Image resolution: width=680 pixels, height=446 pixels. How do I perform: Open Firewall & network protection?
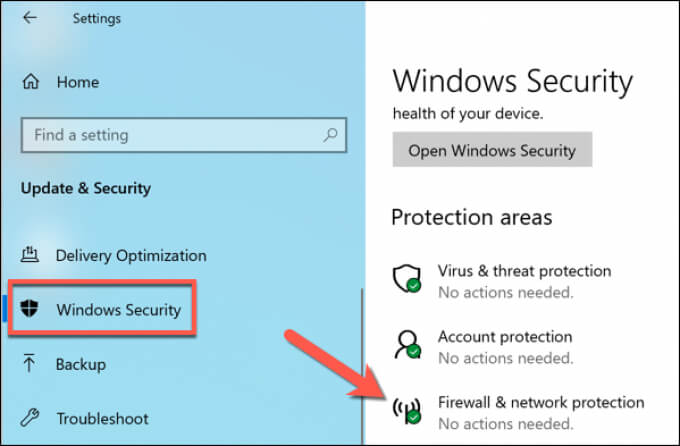[541, 403]
